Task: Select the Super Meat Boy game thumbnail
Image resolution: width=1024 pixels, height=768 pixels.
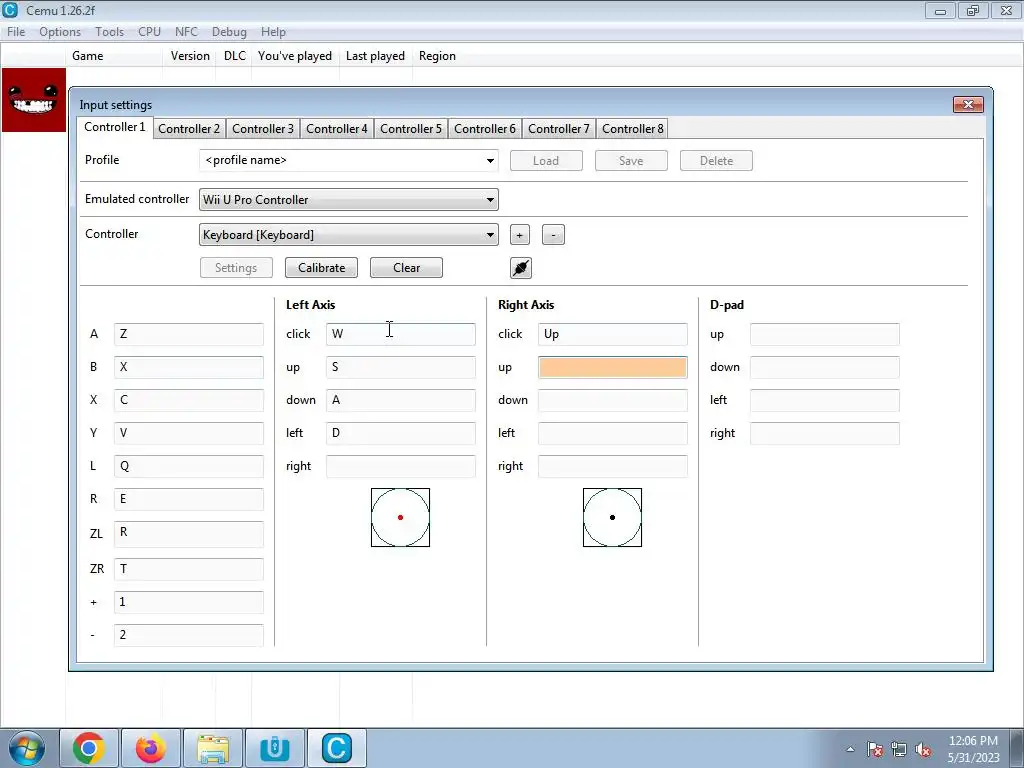Action: click(34, 100)
